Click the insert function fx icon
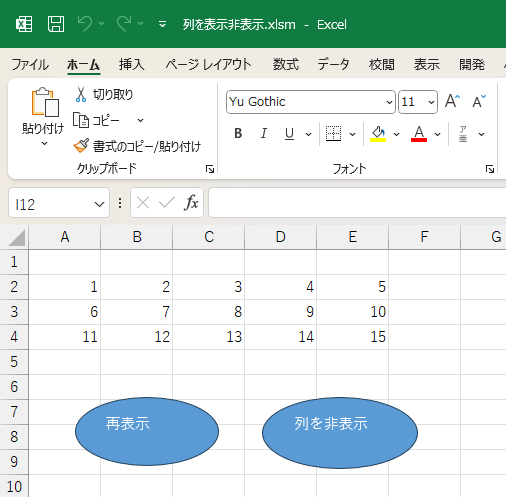Image resolution: width=506 pixels, height=497 pixels. point(191,203)
